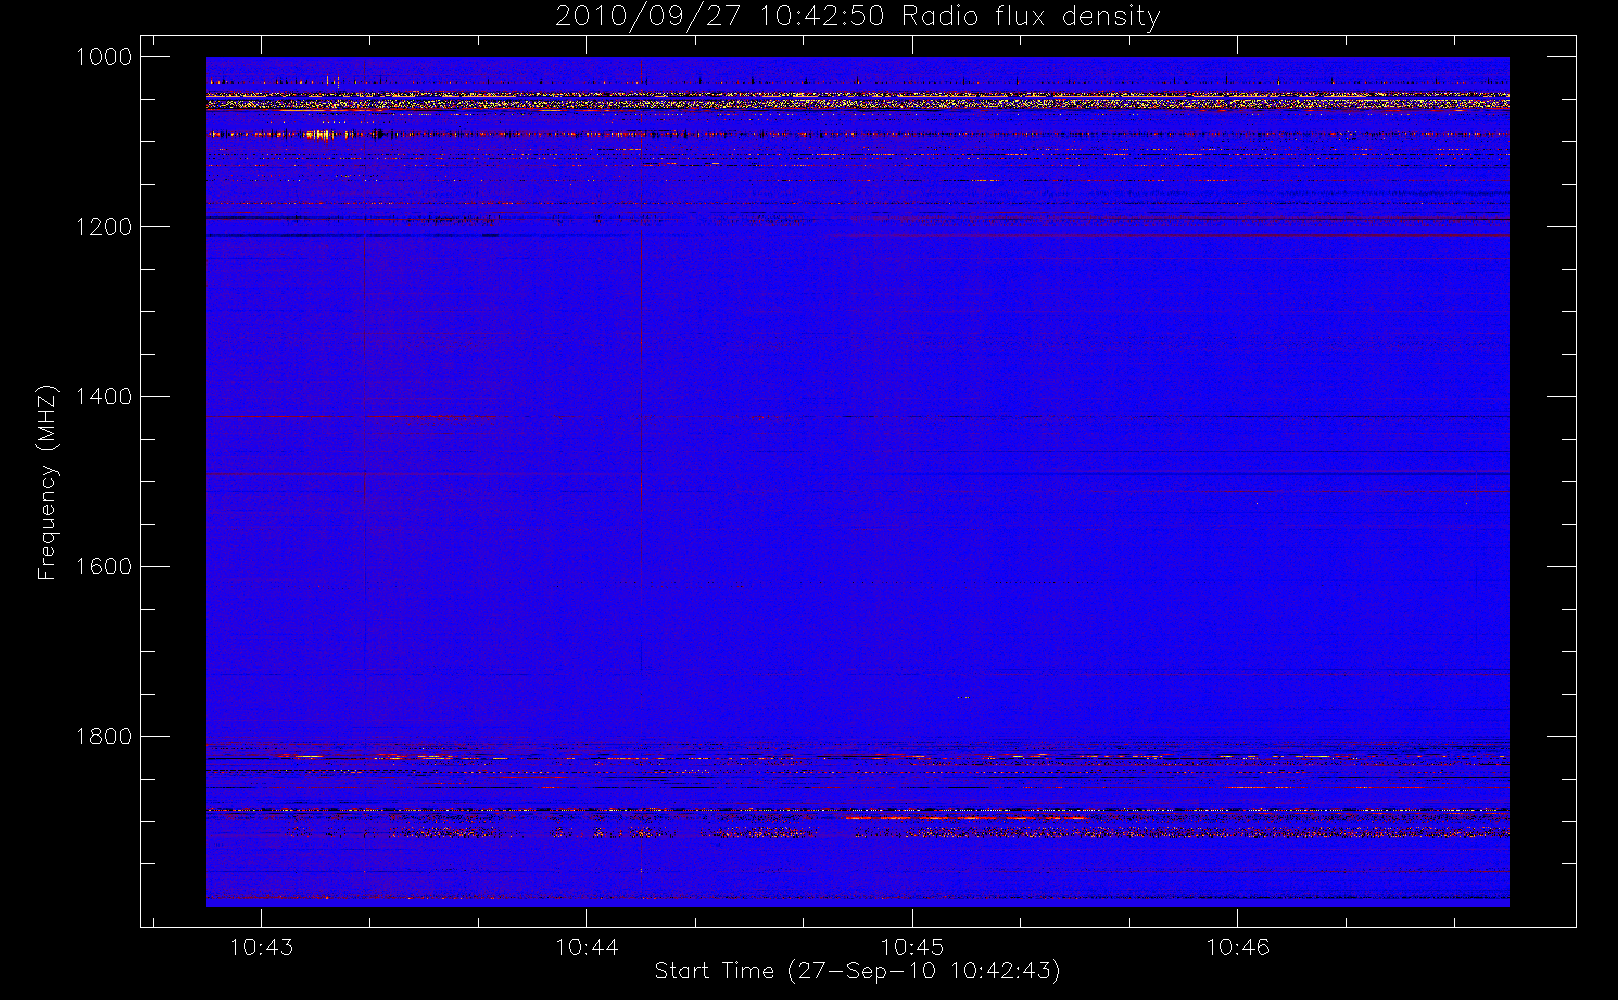This screenshot has width=1618, height=1000.
Task: Click the 1400 frequency tick label
Action: [104, 397]
